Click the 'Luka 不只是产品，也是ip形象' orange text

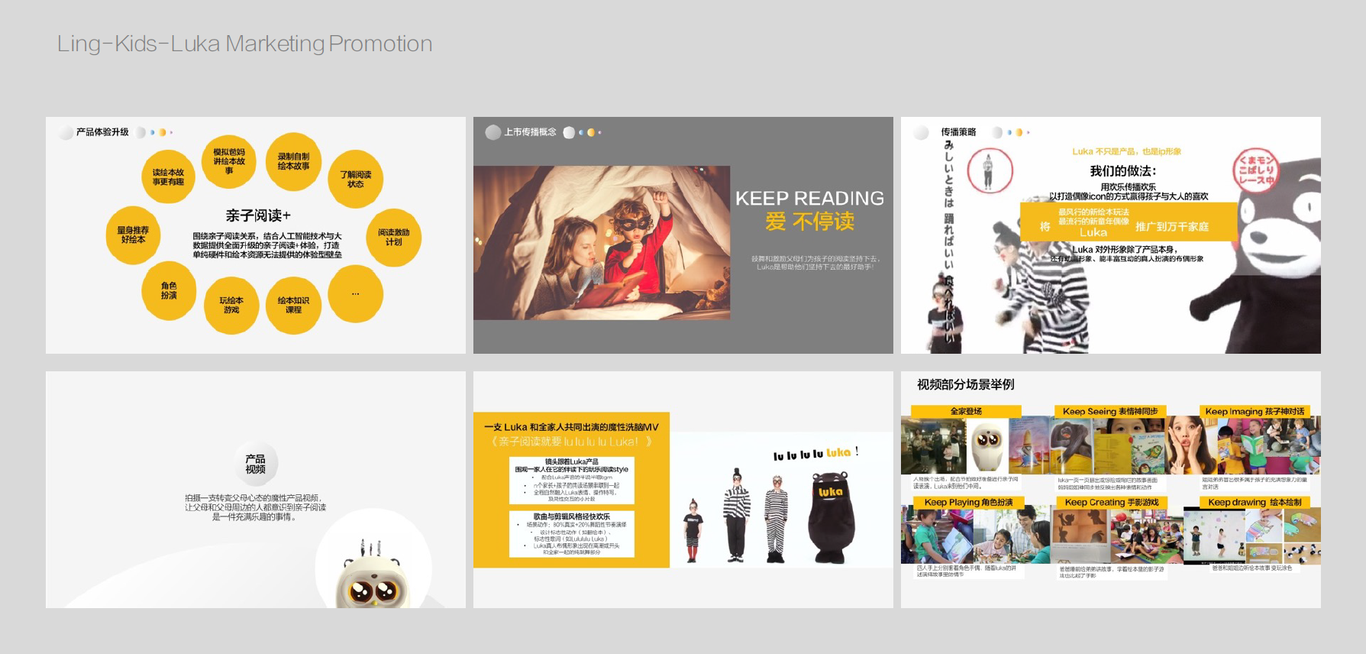[x=1126, y=152]
